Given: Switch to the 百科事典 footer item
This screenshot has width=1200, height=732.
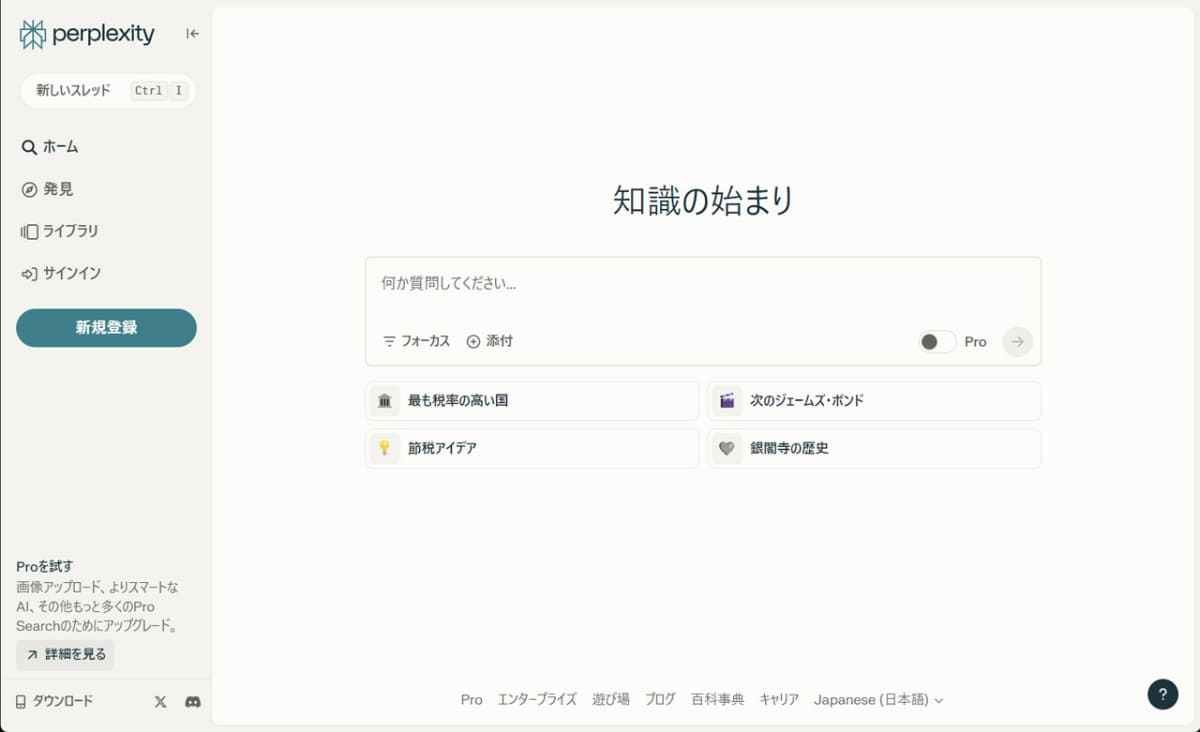Looking at the screenshot, I should click(719, 699).
